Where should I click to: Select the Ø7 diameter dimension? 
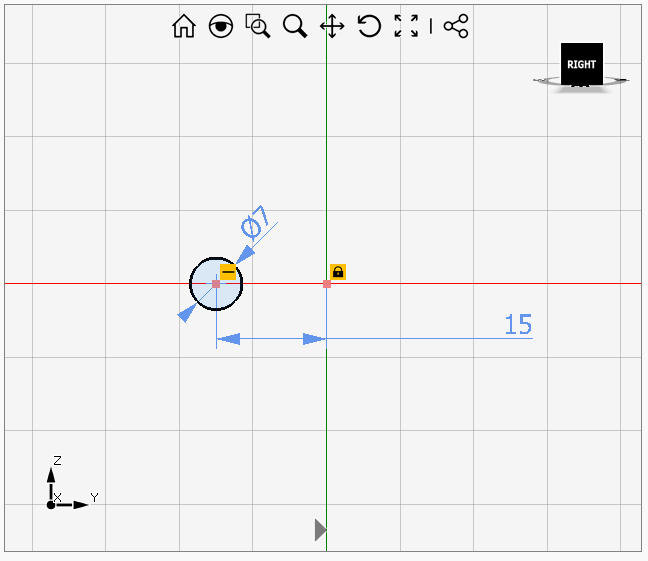[254, 222]
